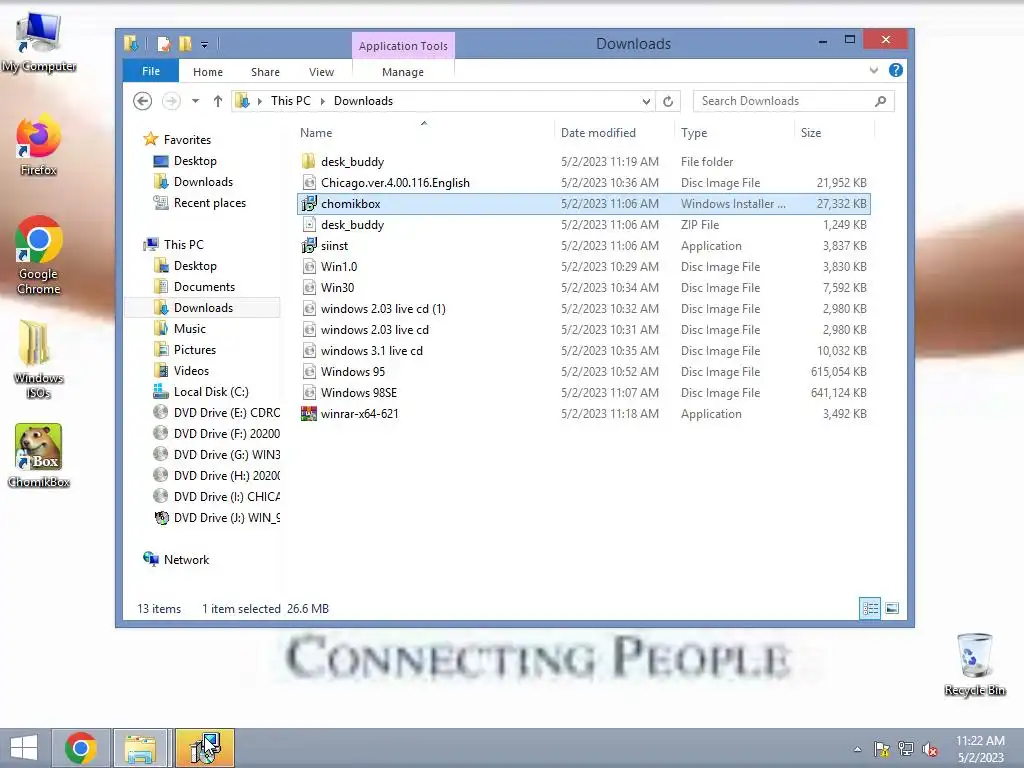Click the search magnifier icon
The image size is (1024, 768).
coord(880,101)
